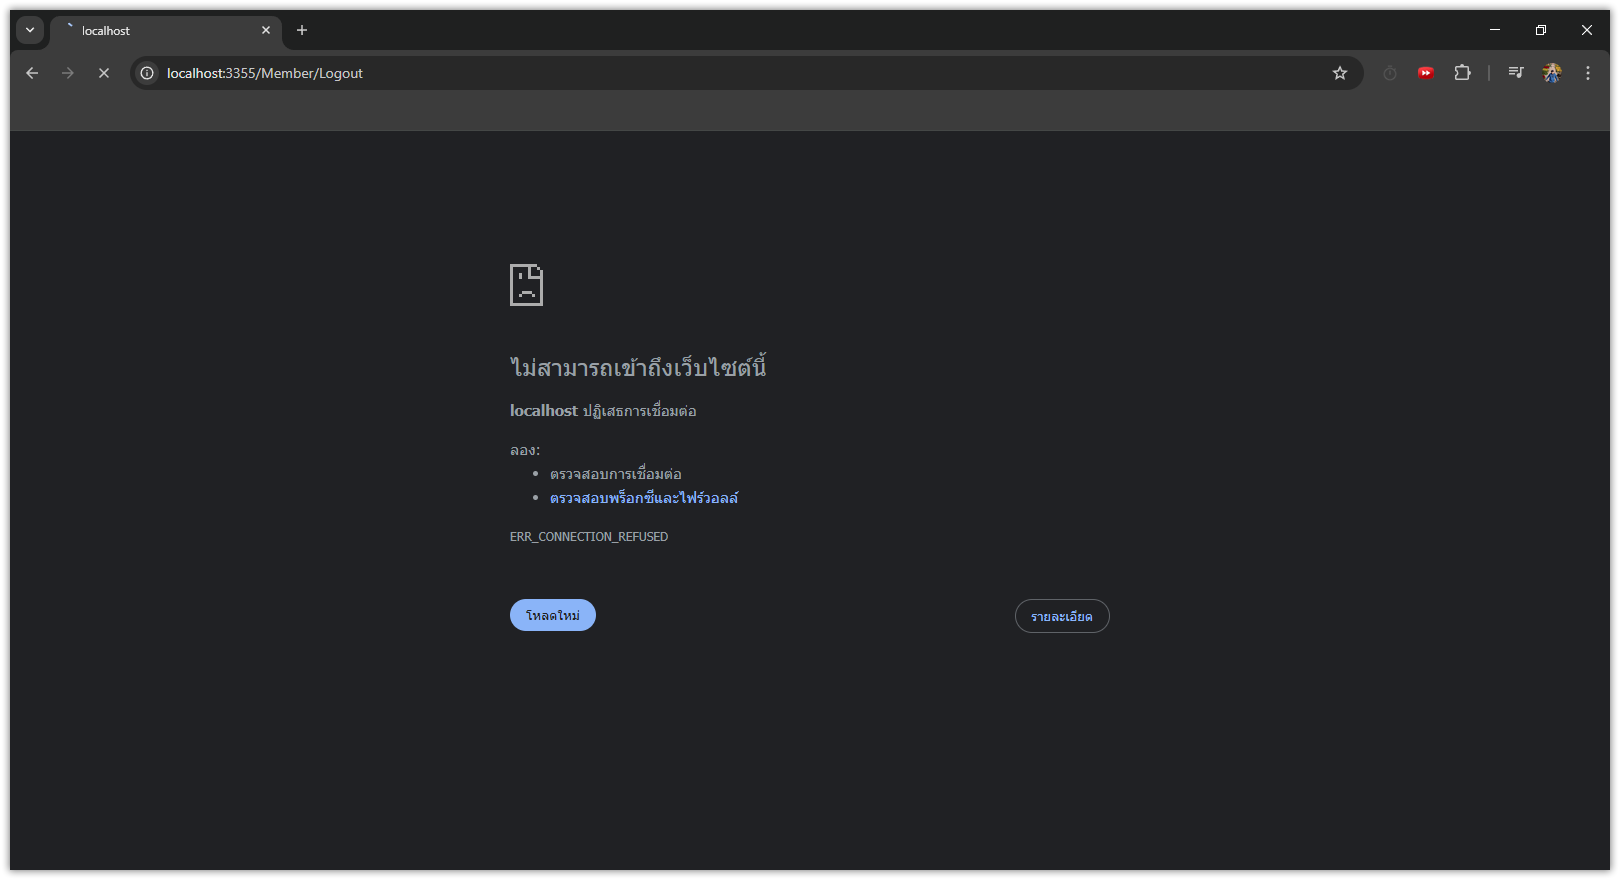Click the forward navigation arrow
Screen dimensions: 1620x880
(x=68, y=73)
